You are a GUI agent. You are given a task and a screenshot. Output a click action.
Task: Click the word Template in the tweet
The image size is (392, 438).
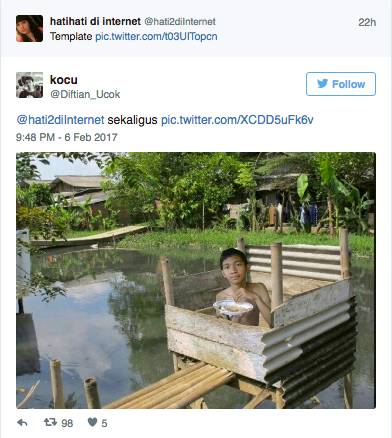pos(71,37)
